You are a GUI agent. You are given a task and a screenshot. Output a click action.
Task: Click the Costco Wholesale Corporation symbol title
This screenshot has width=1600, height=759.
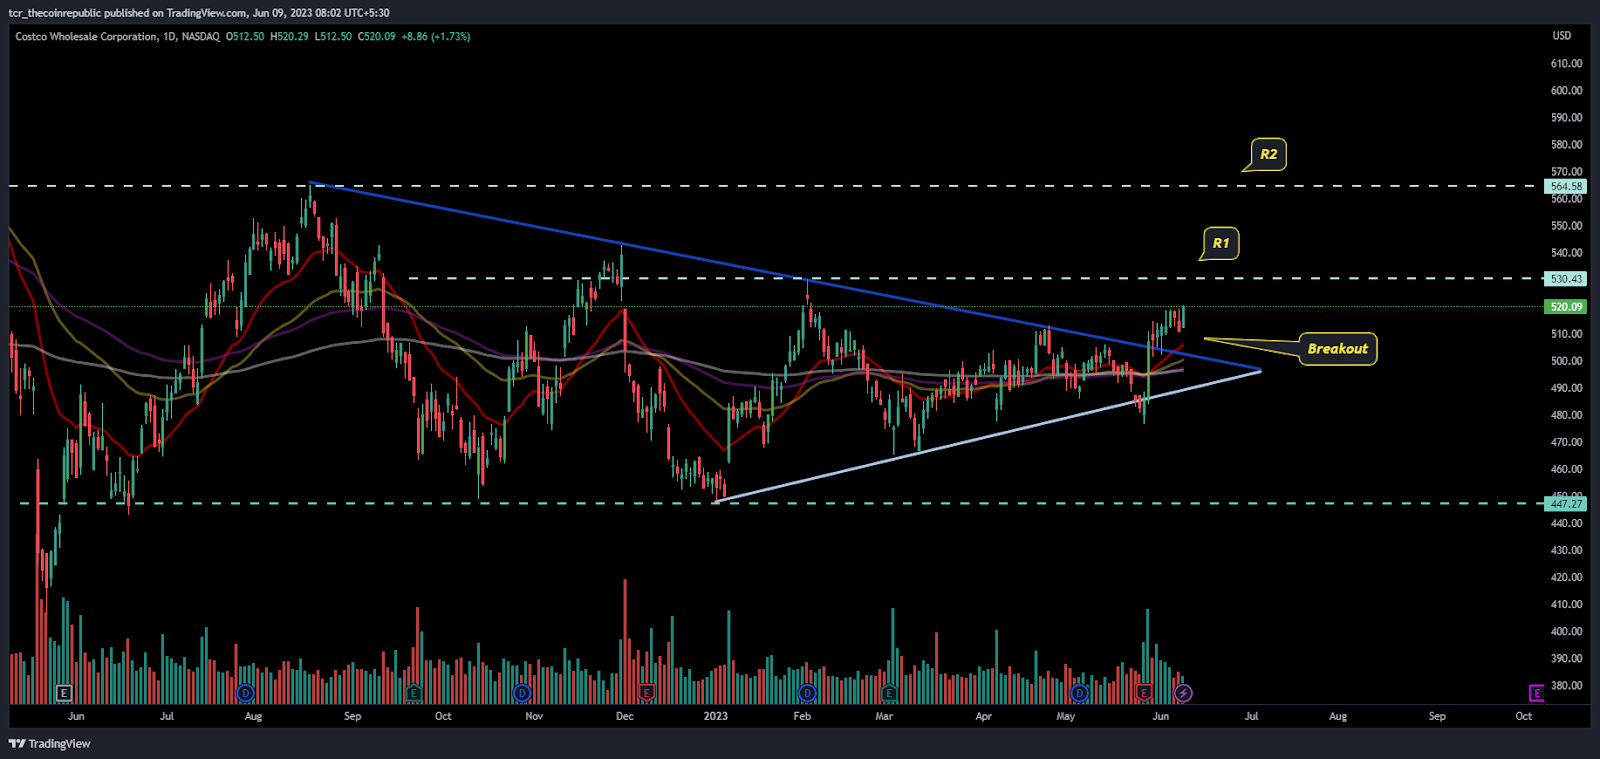86,37
